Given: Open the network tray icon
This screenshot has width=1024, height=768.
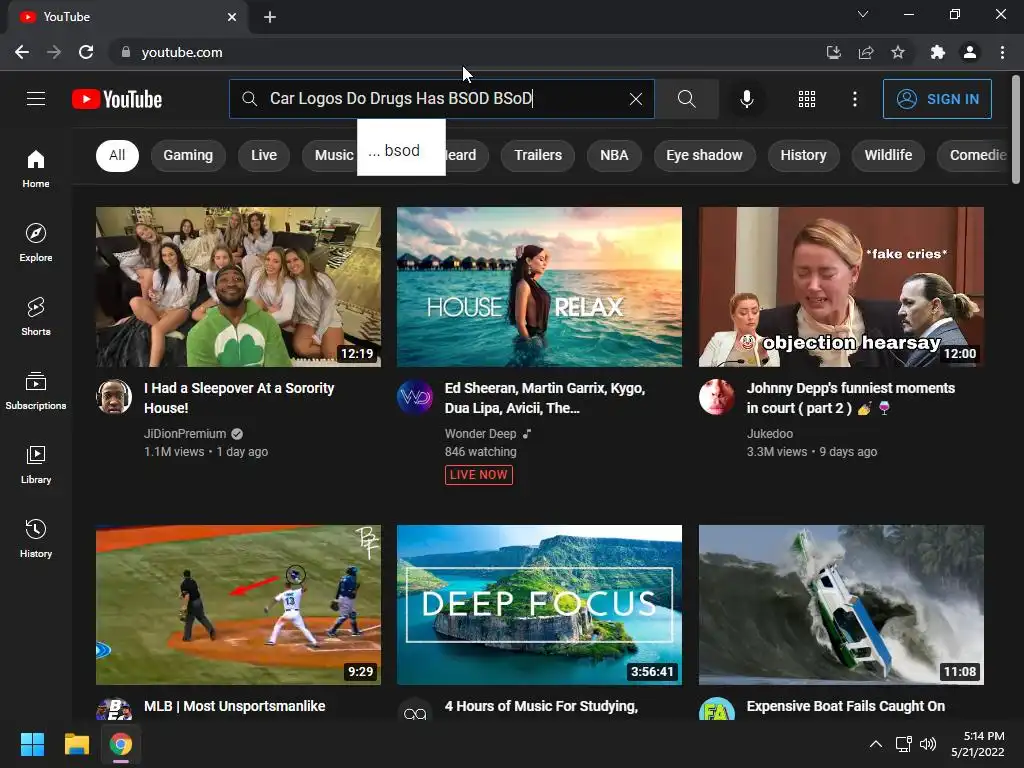Looking at the screenshot, I should pos(904,744).
